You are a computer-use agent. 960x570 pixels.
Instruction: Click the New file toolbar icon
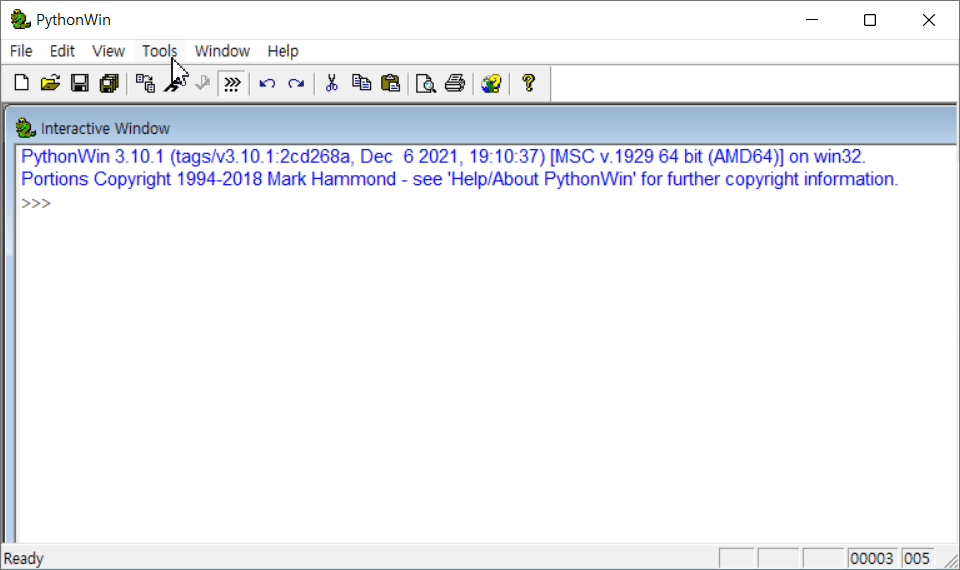(21, 83)
